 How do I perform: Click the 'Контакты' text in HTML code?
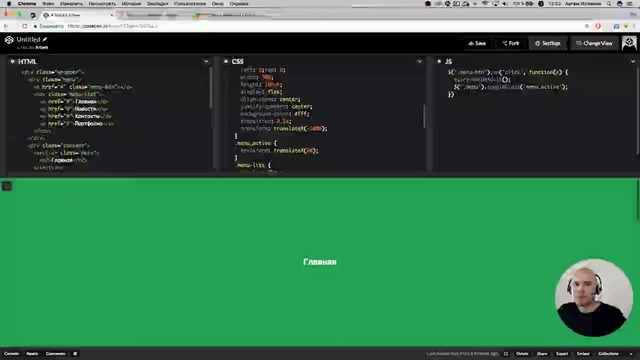pos(87,116)
